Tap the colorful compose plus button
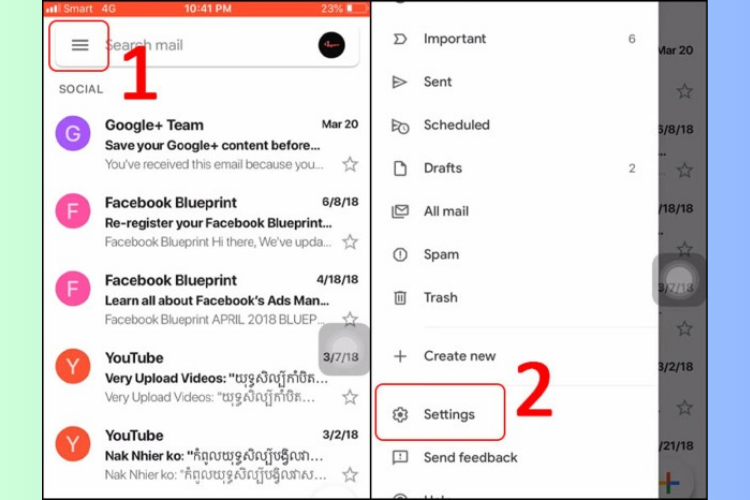Screen dimensions: 750x500 point(669,482)
